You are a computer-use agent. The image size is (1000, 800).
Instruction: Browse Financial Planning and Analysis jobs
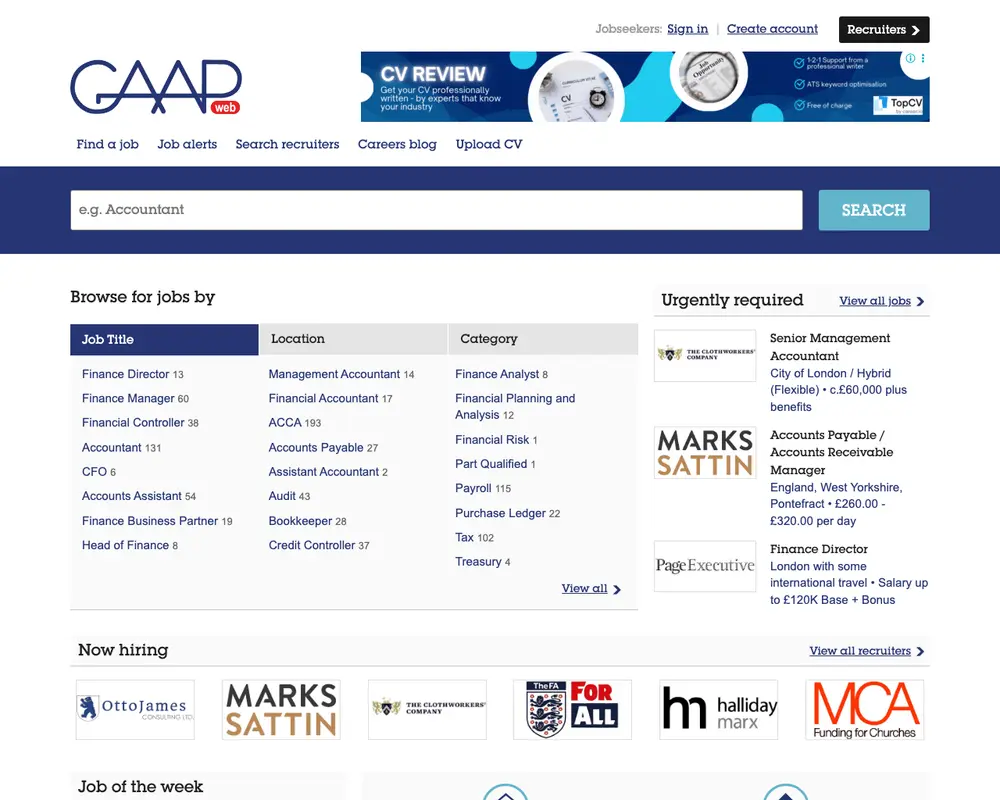tap(515, 406)
